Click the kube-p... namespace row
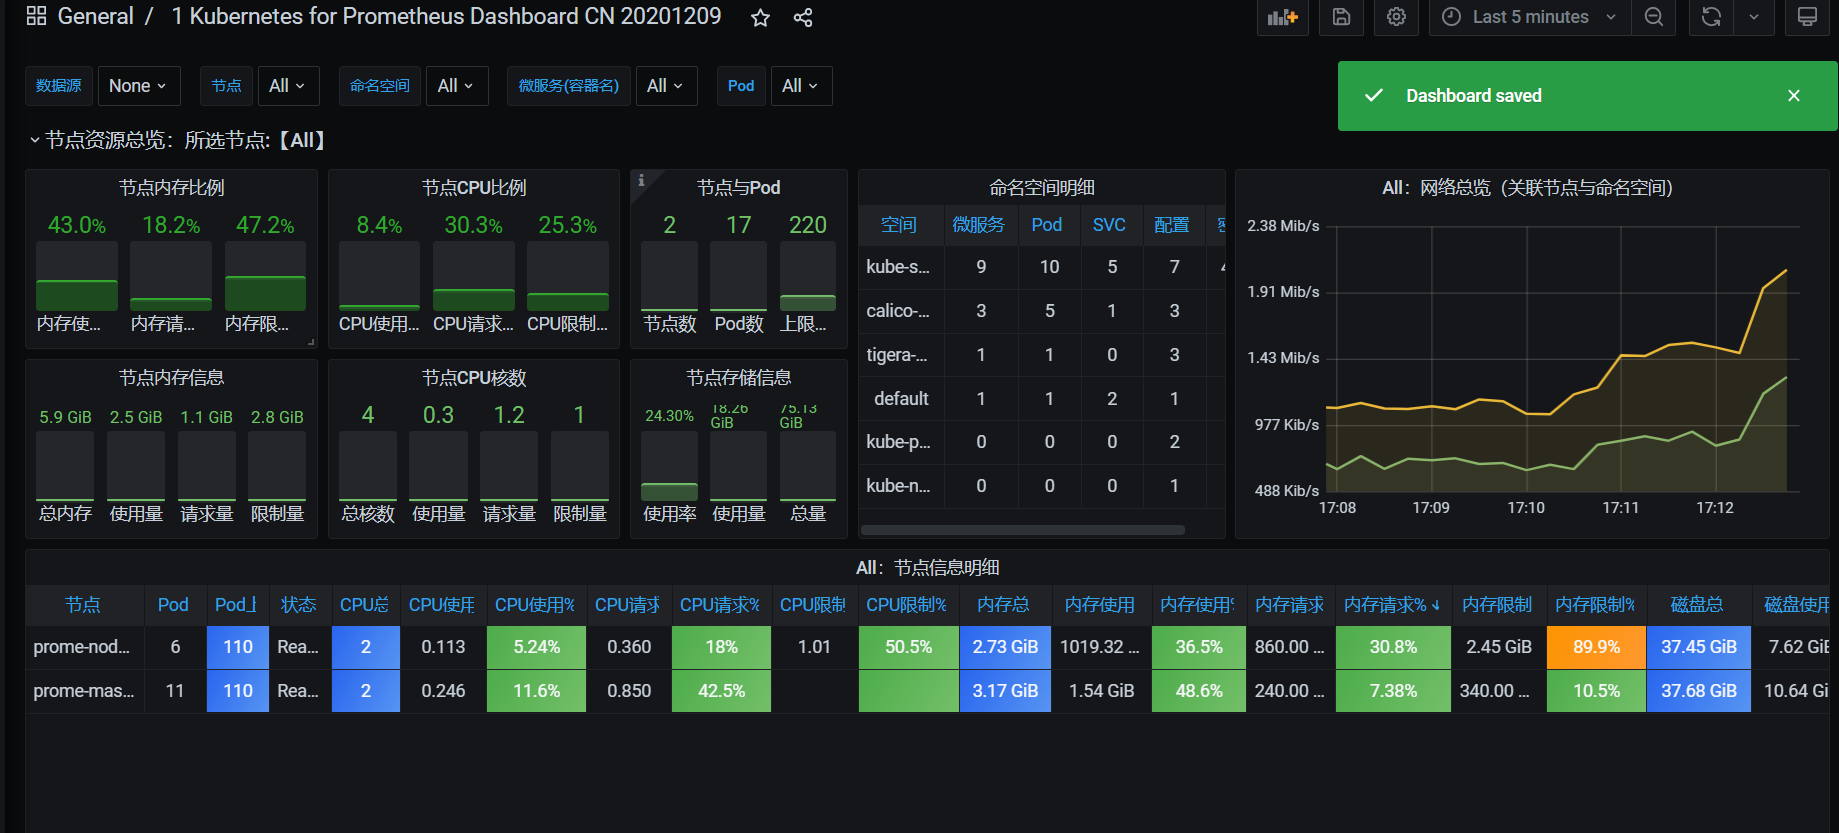The height and width of the screenshot is (833, 1839). tap(1041, 442)
